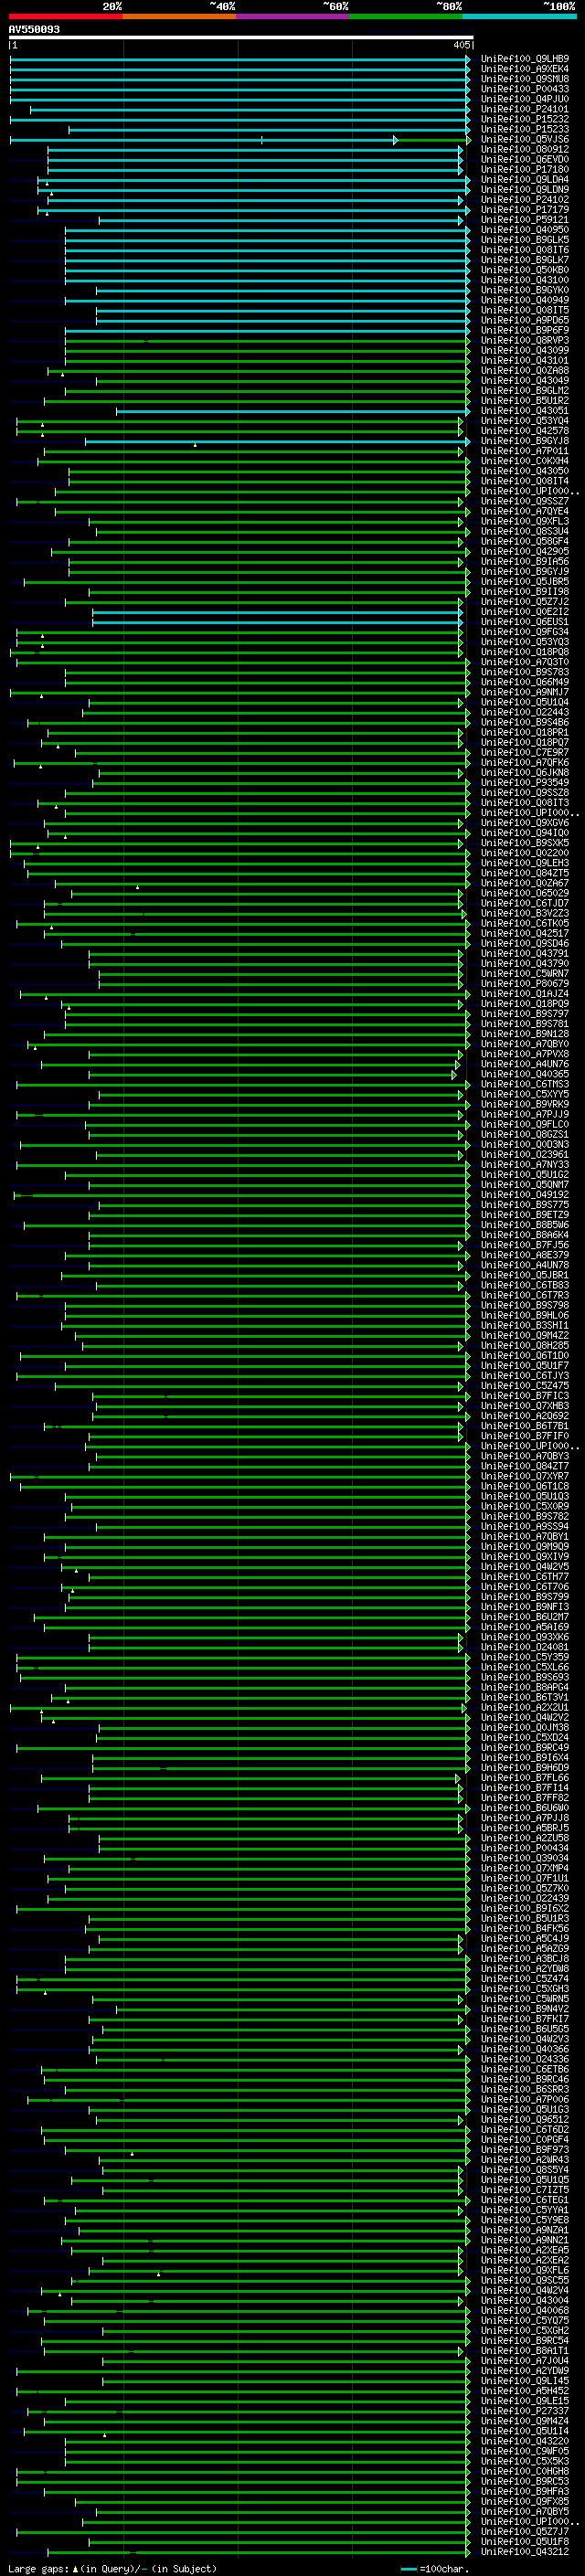Select hit label UniRef100_Q43100

coord(525,280)
